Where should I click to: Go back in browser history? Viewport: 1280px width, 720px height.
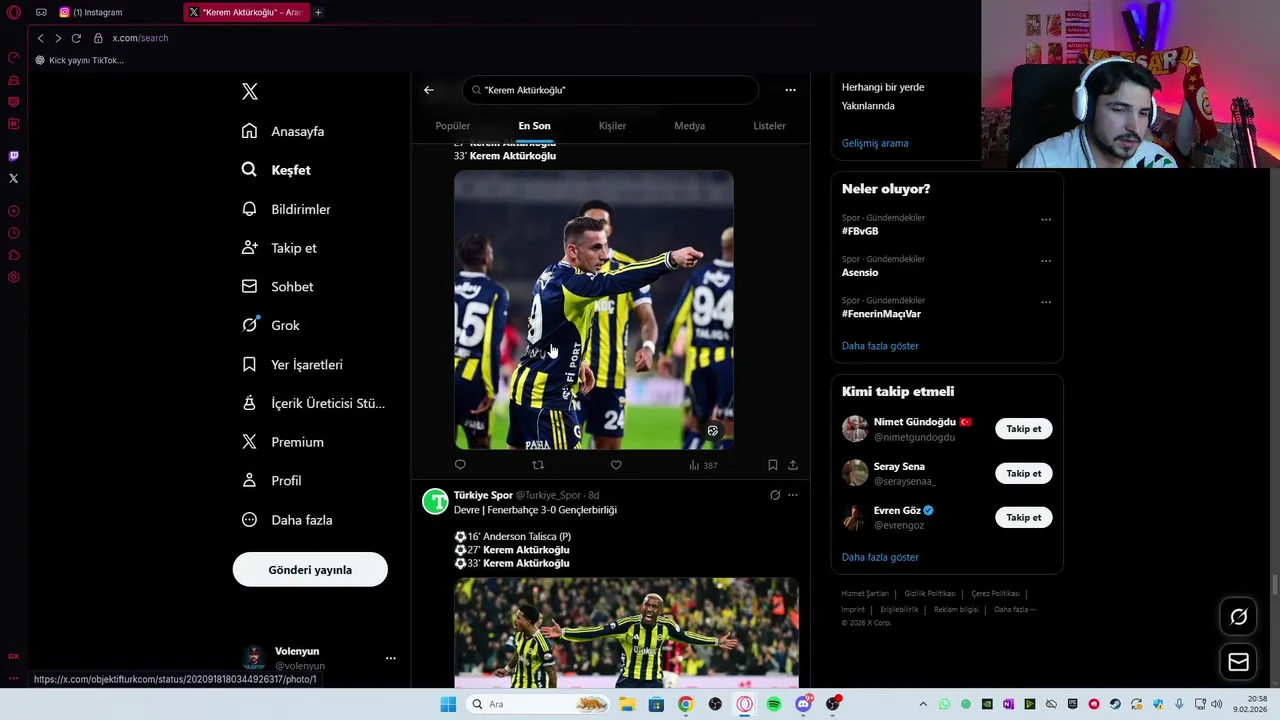coord(40,38)
